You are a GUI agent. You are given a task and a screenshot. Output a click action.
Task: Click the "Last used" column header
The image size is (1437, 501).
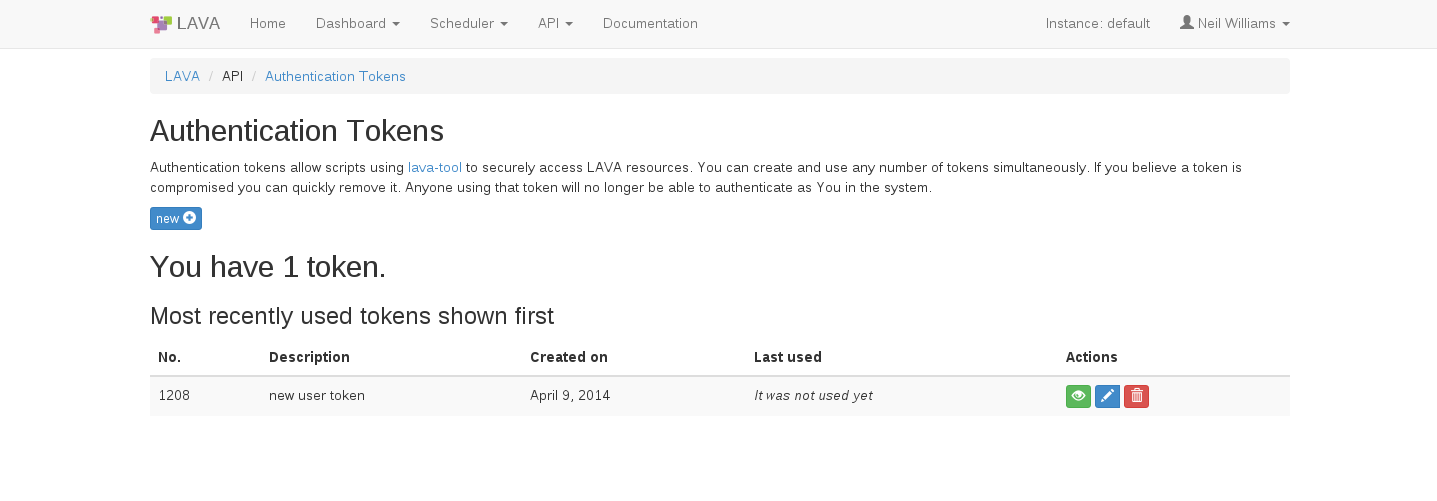click(x=788, y=357)
